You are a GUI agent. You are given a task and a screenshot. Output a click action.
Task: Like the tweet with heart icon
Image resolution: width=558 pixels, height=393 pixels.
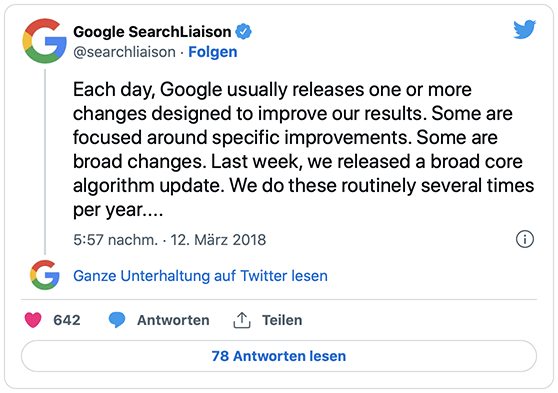click(x=33, y=320)
